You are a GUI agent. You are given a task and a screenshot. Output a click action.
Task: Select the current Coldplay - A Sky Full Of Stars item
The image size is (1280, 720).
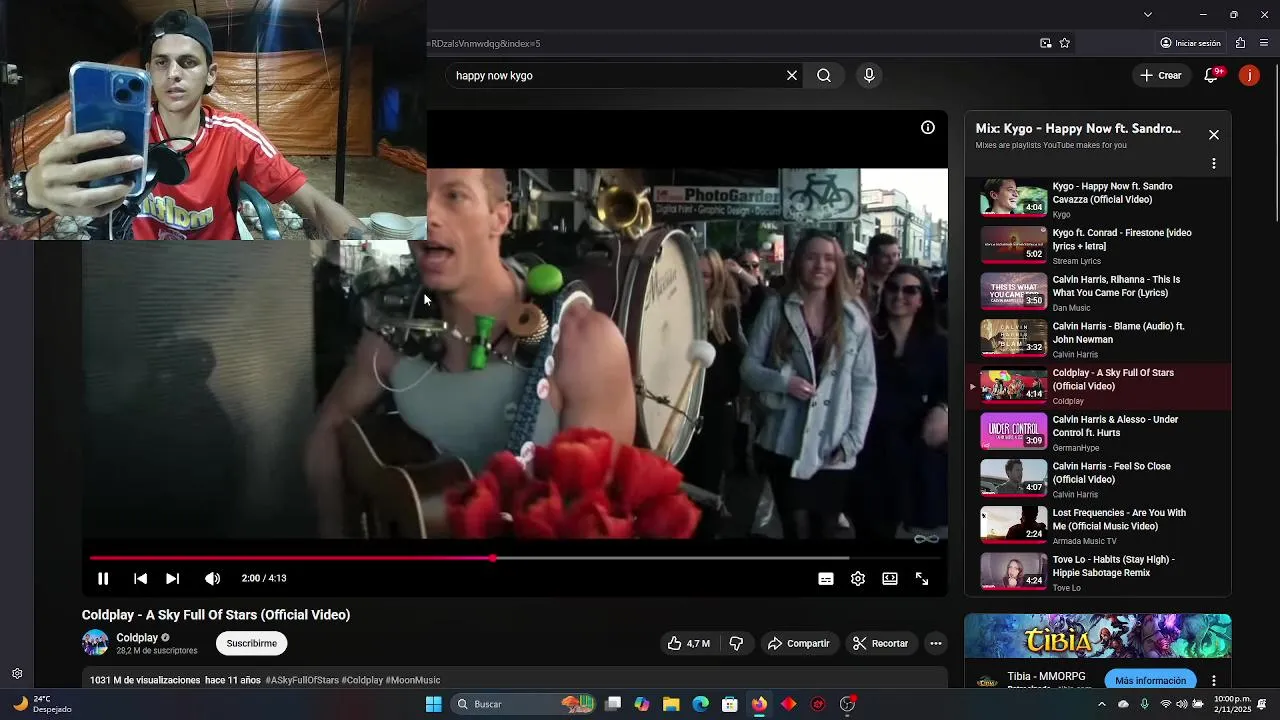pos(1098,386)
